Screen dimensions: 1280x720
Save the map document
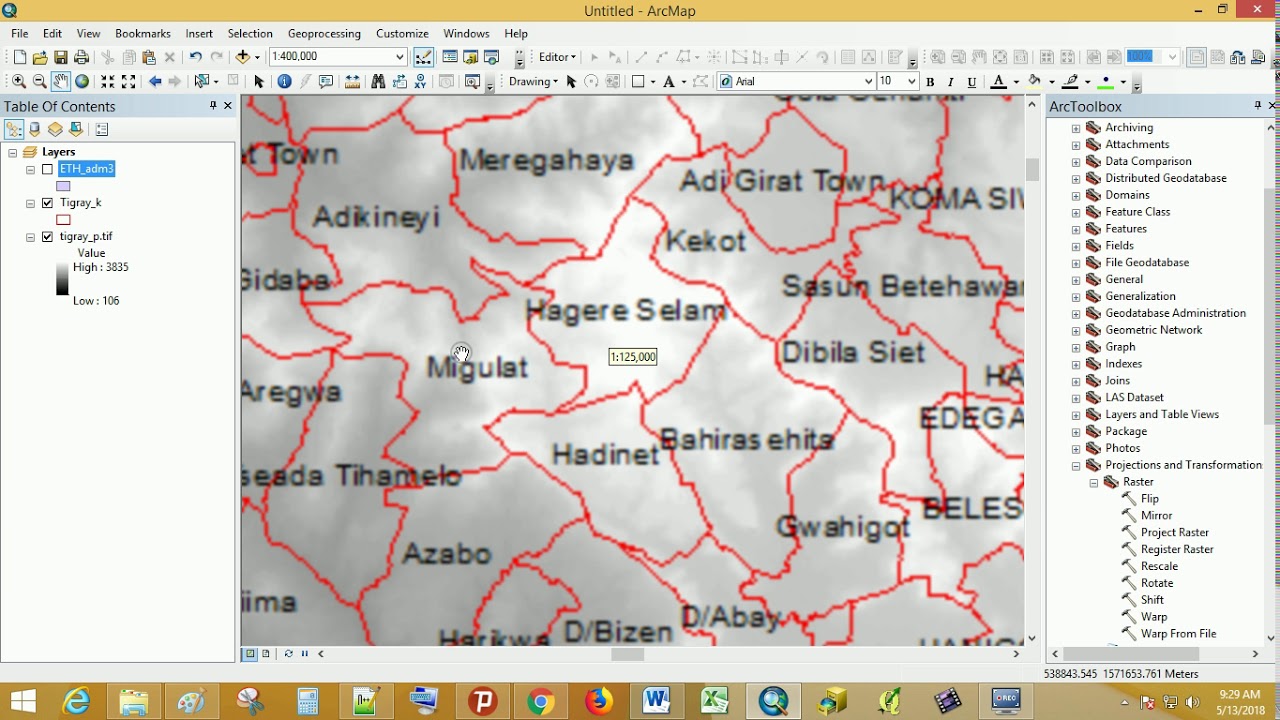61,57
